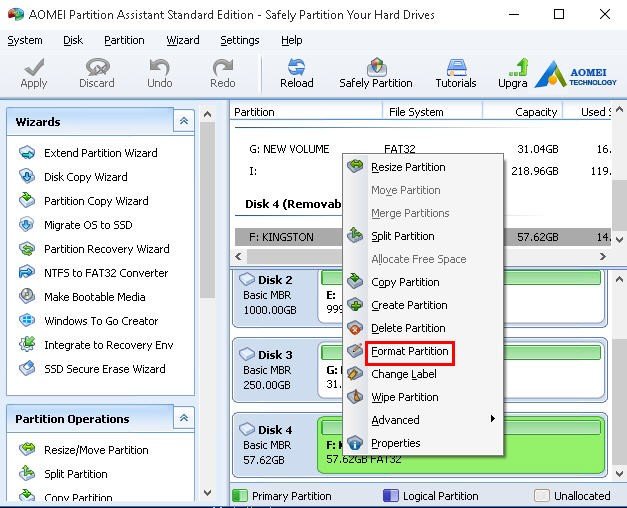Expand the Advanced submenu arrow
Screen dimensions: 627x508
click(493, 418)
